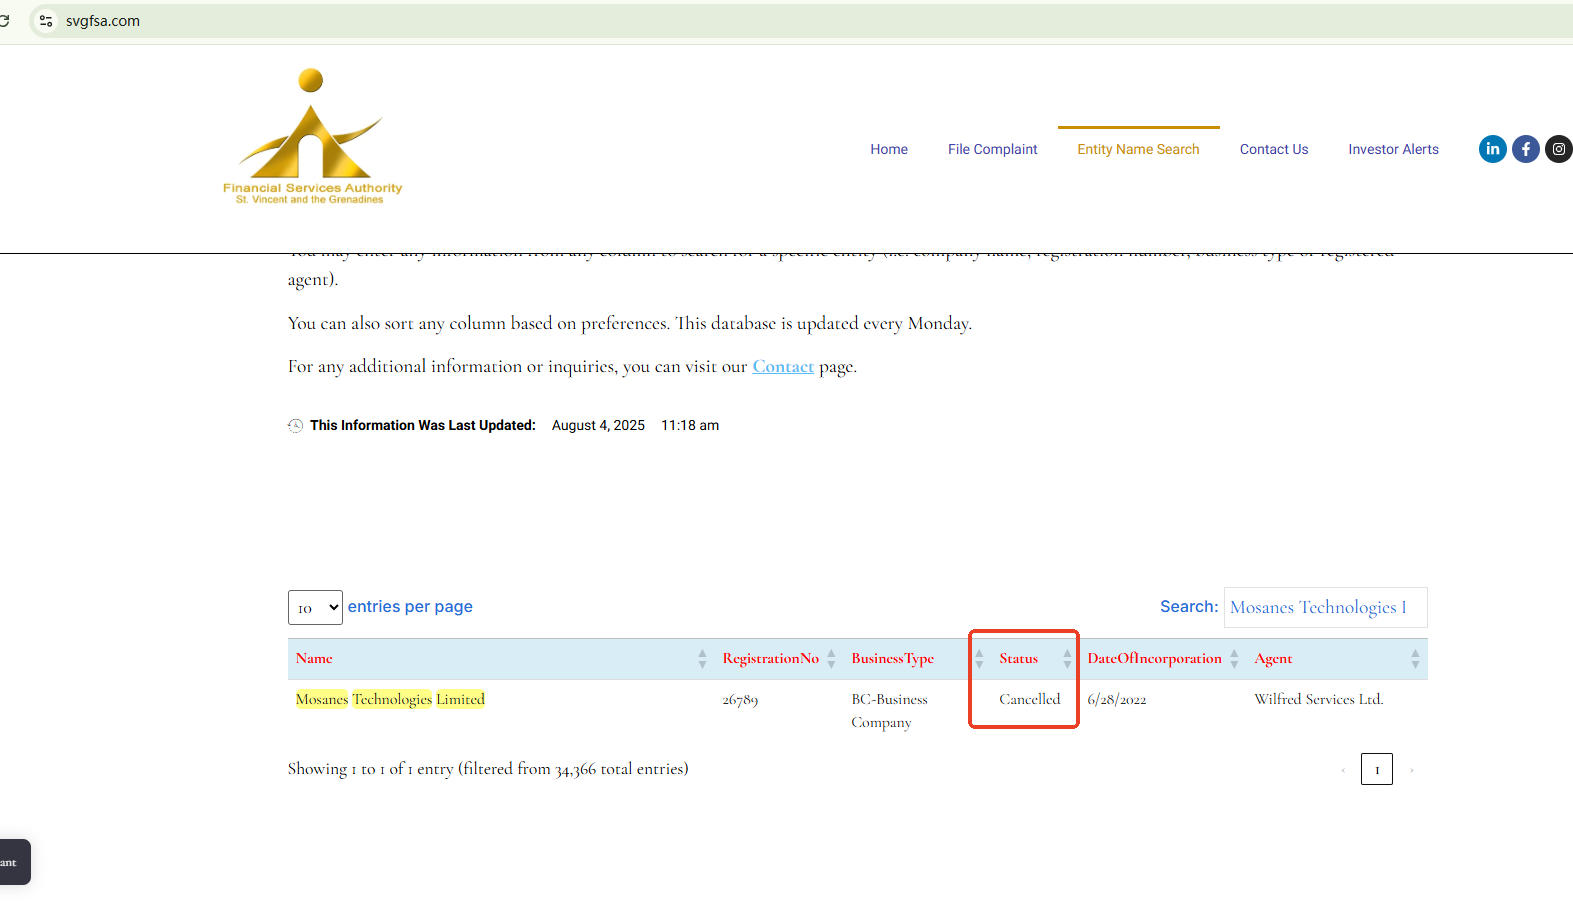Click agent Wilfred Services Ltd.
The height and width of the screenshot is (909, 1573).
(1319, 699)
